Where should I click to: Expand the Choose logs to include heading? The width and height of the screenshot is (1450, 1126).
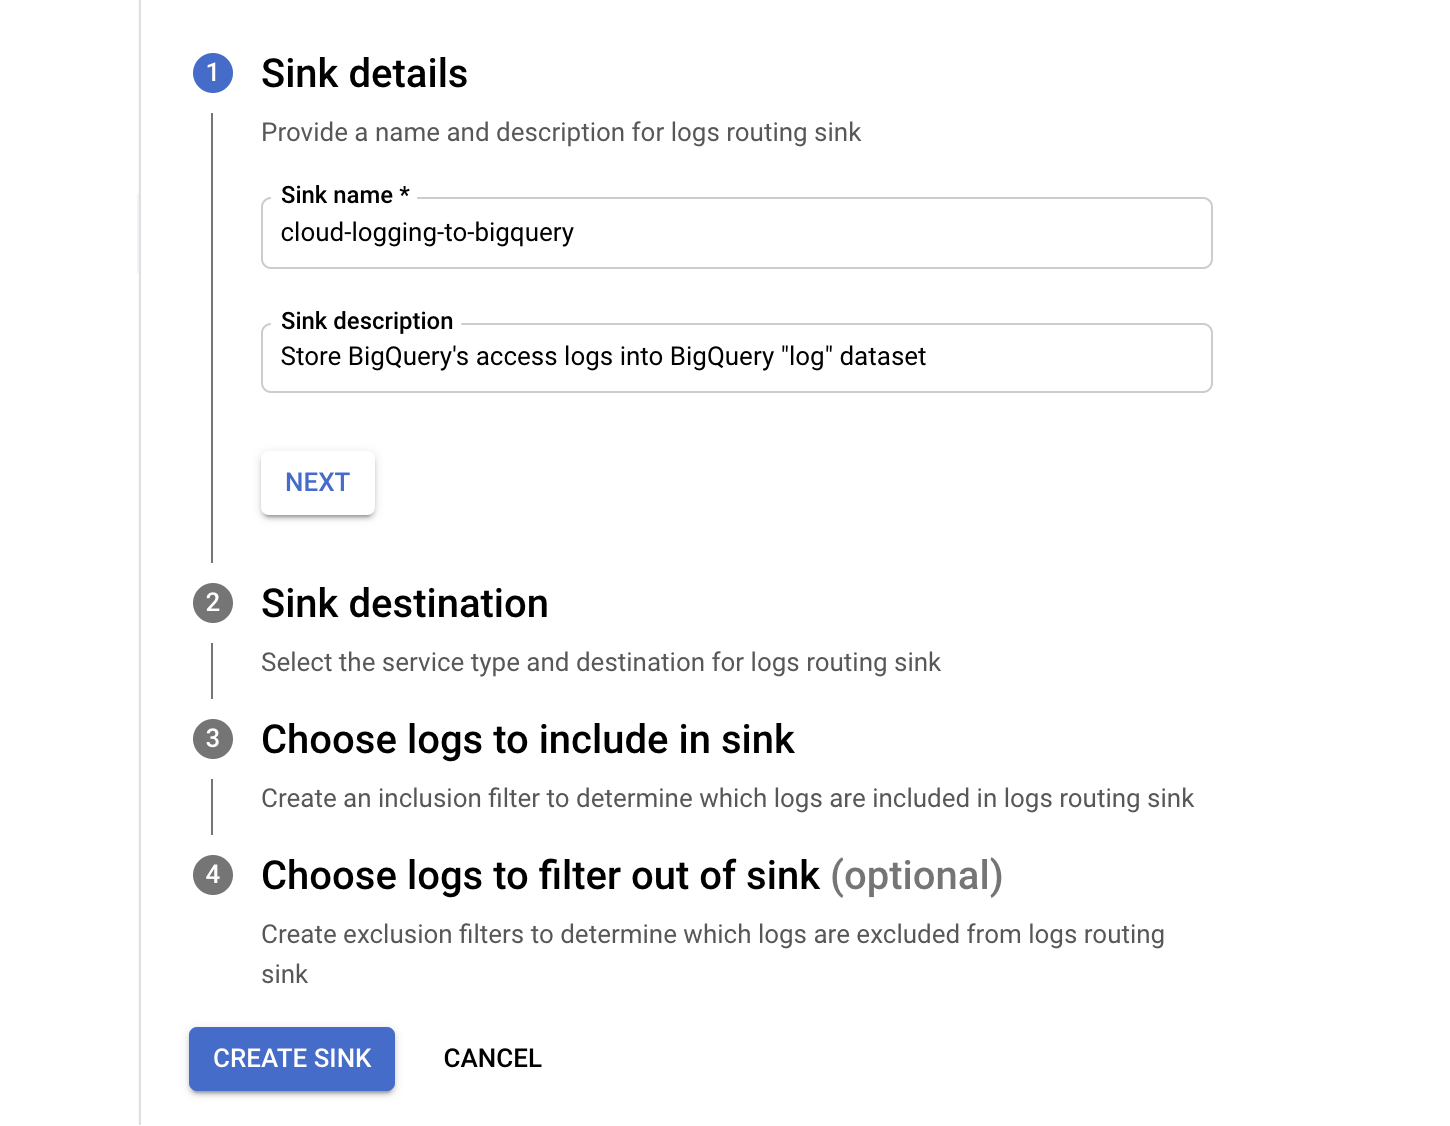[527, 740]
